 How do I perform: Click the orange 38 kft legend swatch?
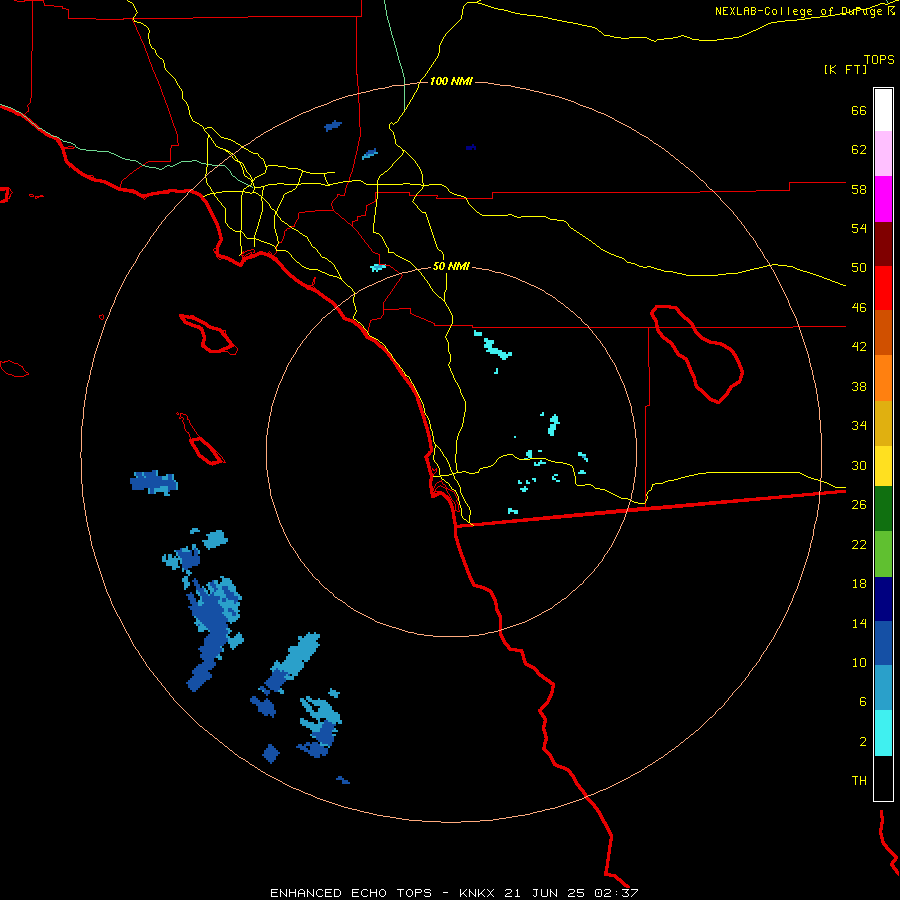pyautogui.click(x=883, y=378)
